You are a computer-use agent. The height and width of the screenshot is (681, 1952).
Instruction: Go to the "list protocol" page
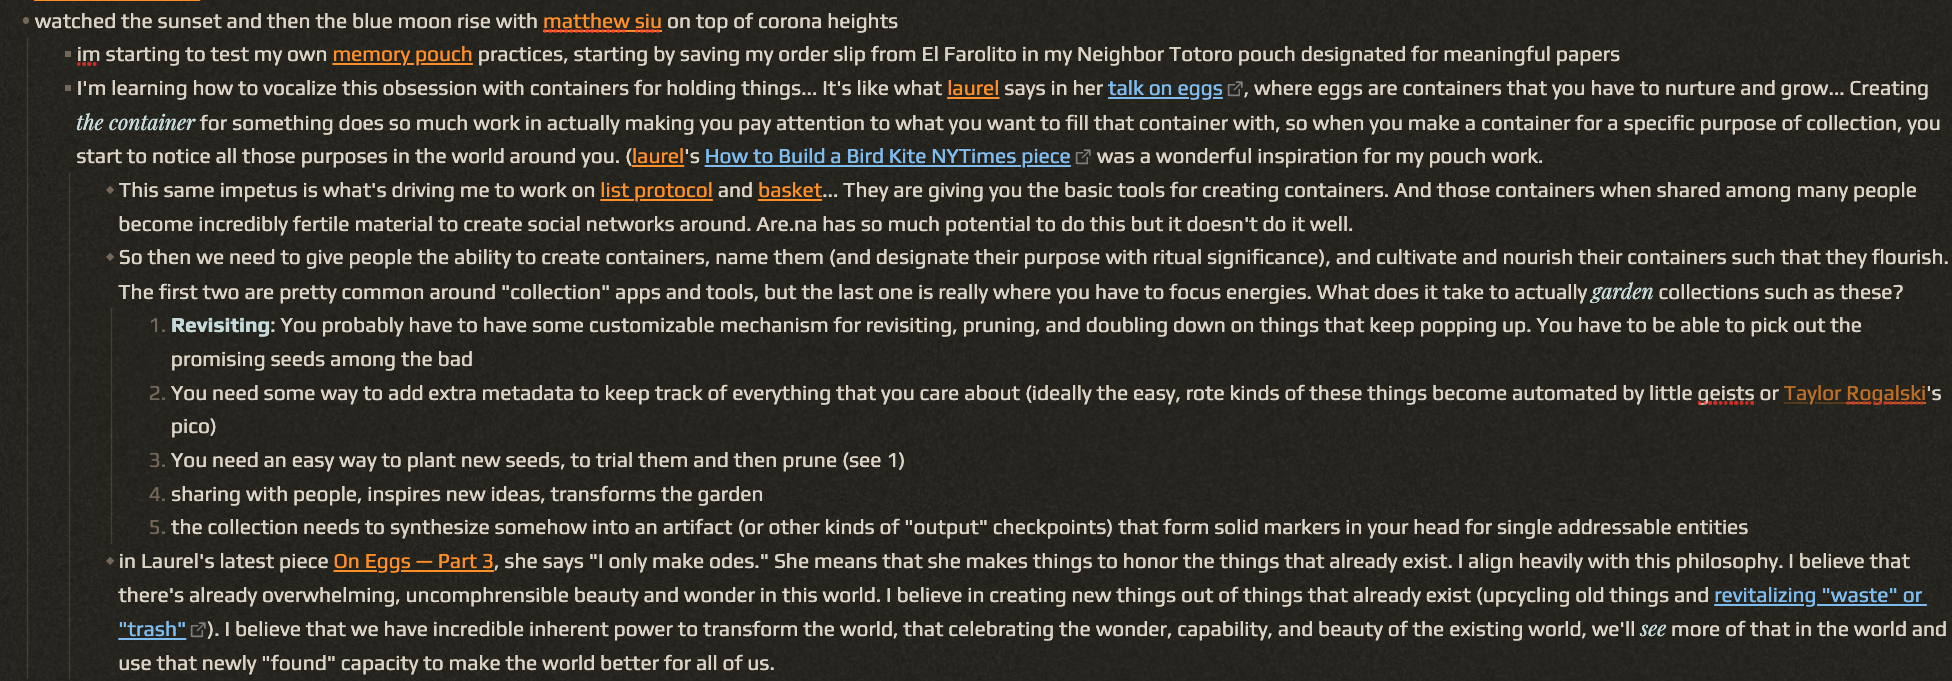(656, 190)
